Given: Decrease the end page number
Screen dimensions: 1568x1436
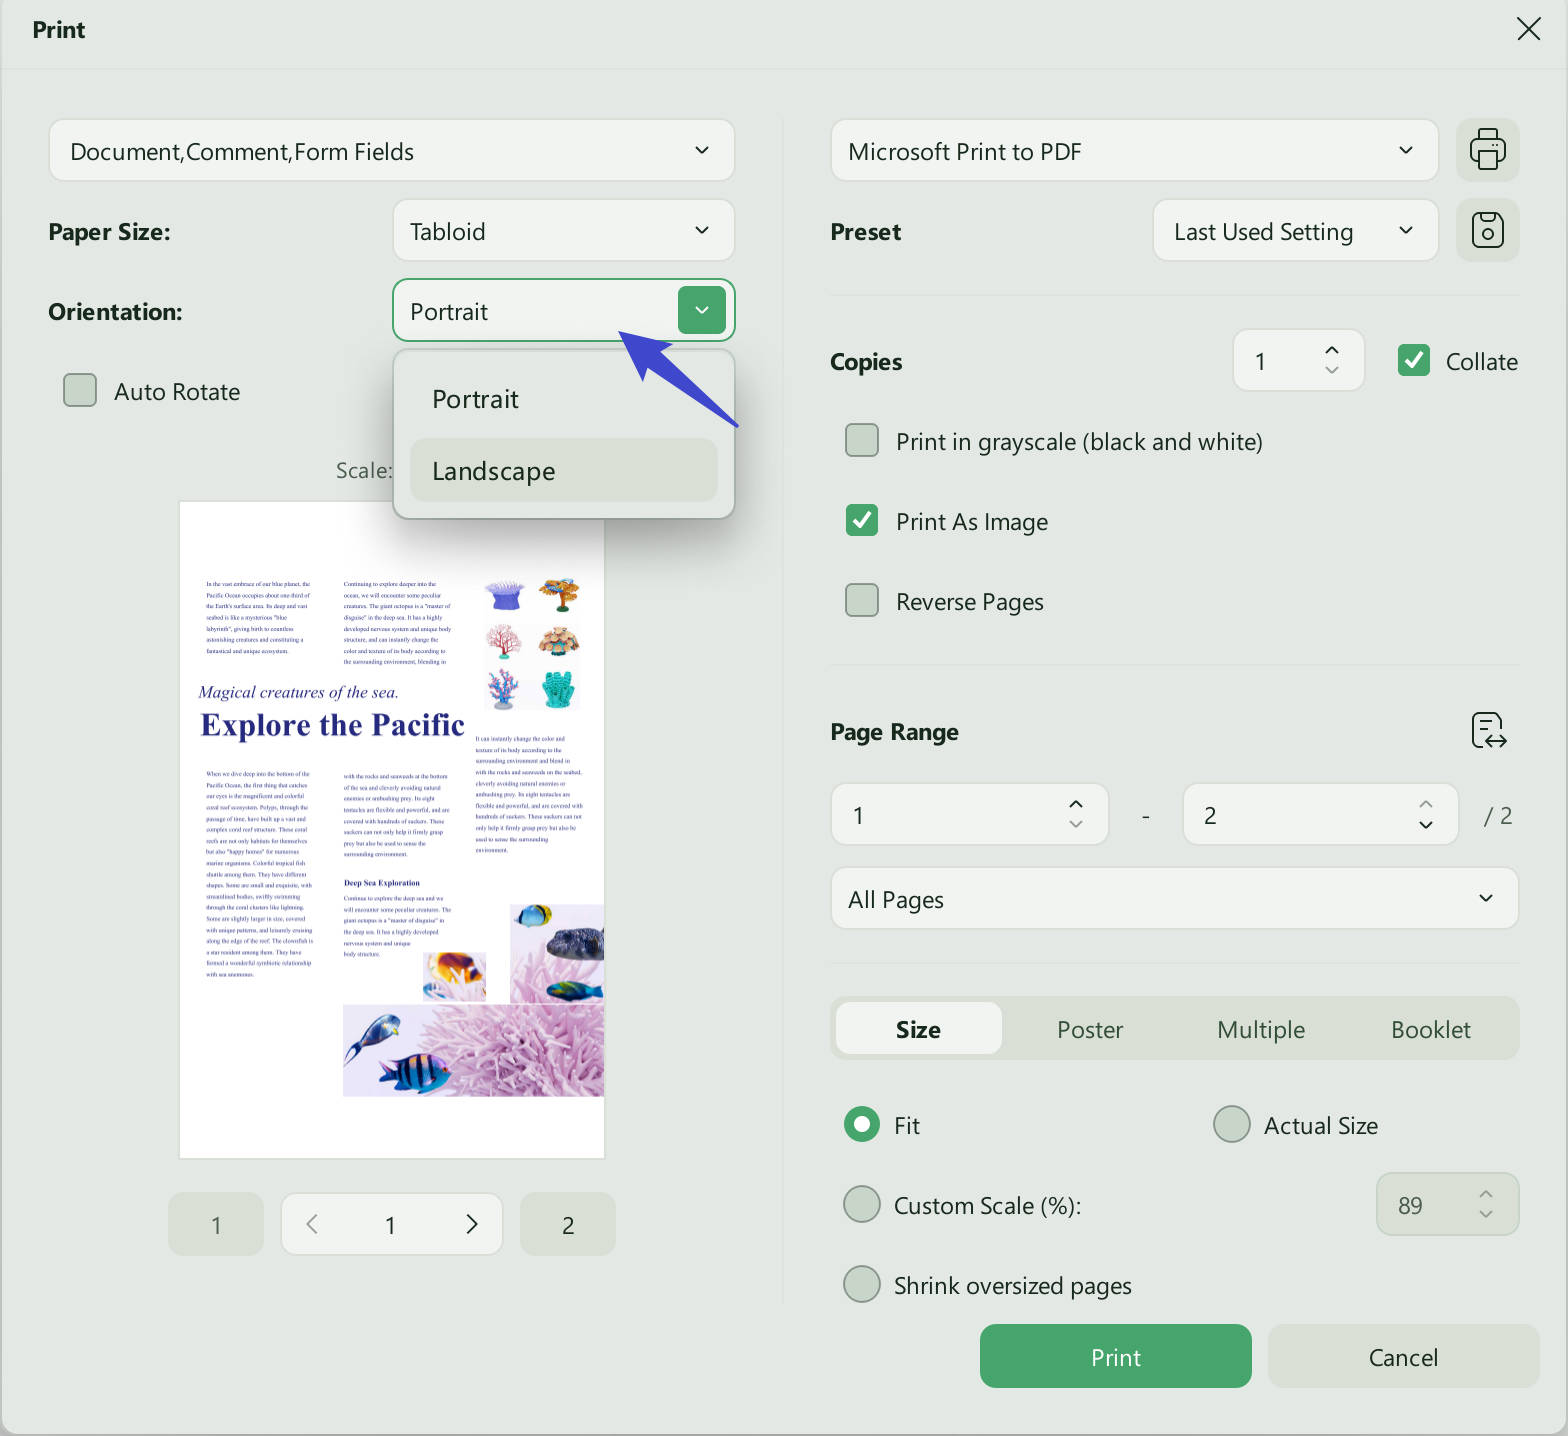Looking at the screenshot, I should click(x=1426, y=825).
